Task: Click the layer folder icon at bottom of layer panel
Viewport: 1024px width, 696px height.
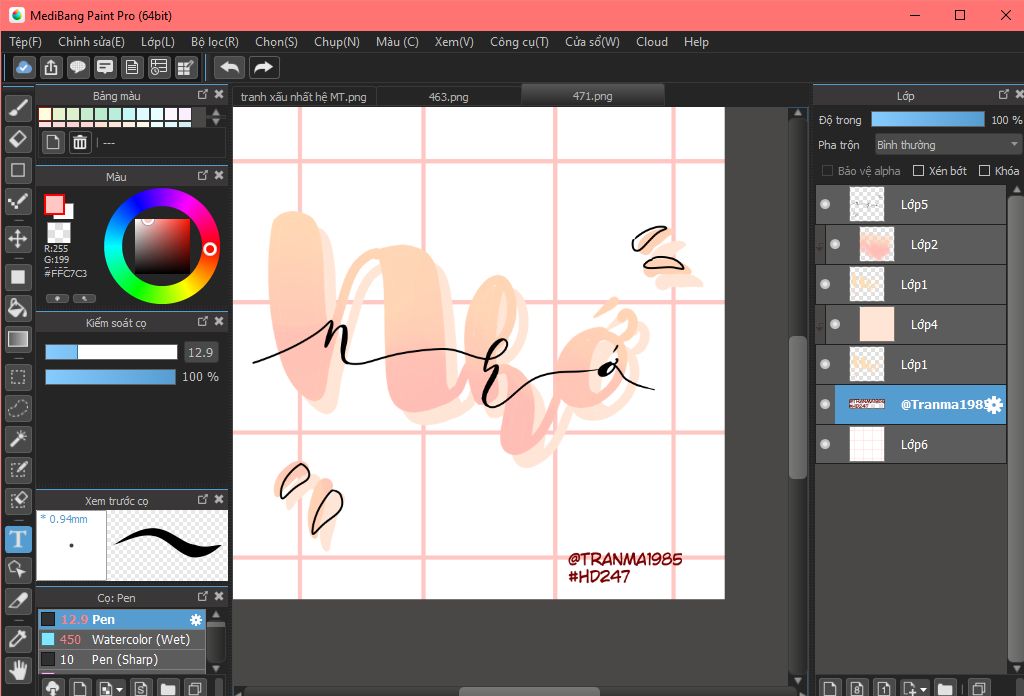Action: [x=944, y=688]
